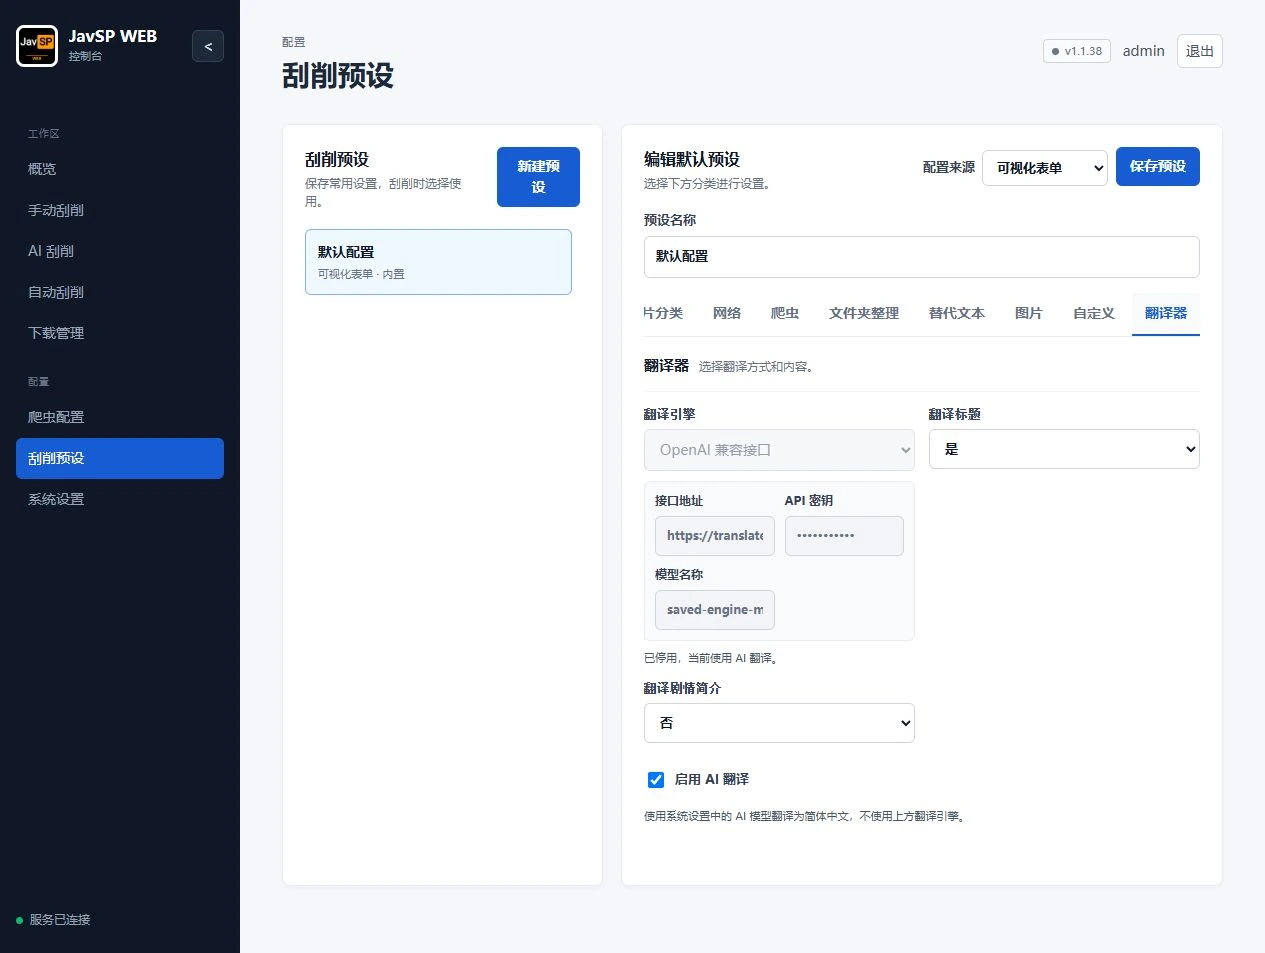Click the 已停用，当前使用 AI 翻译 note

(712, 658)
